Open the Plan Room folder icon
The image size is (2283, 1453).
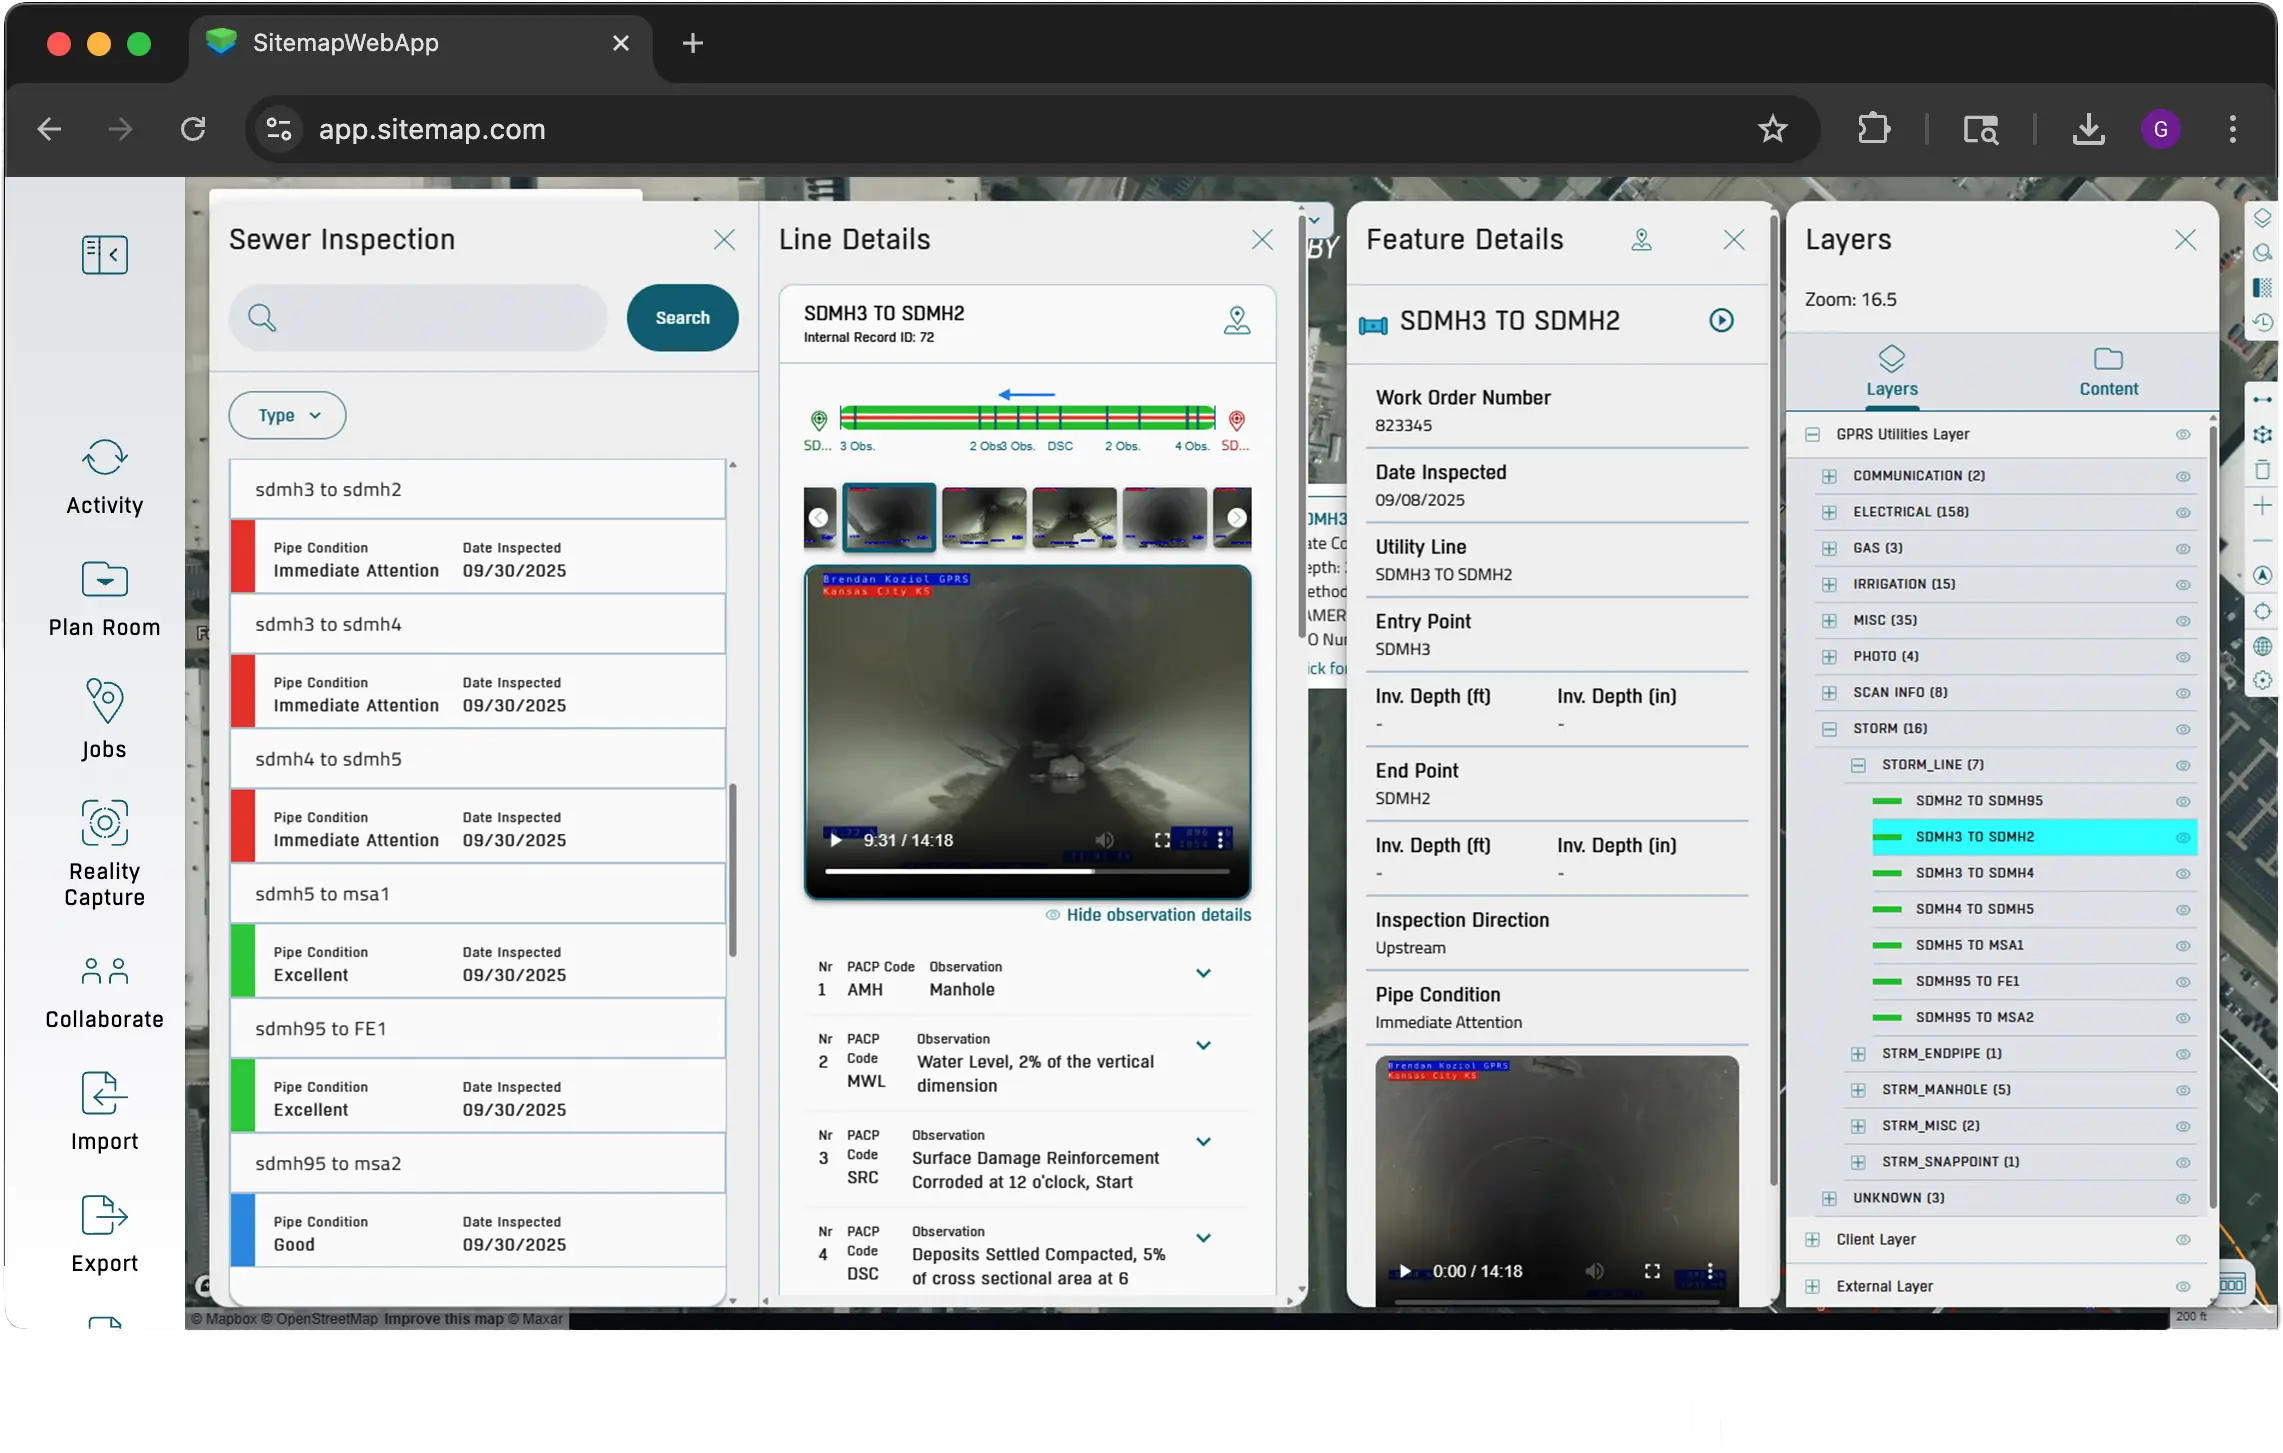(x=104, y=580)
